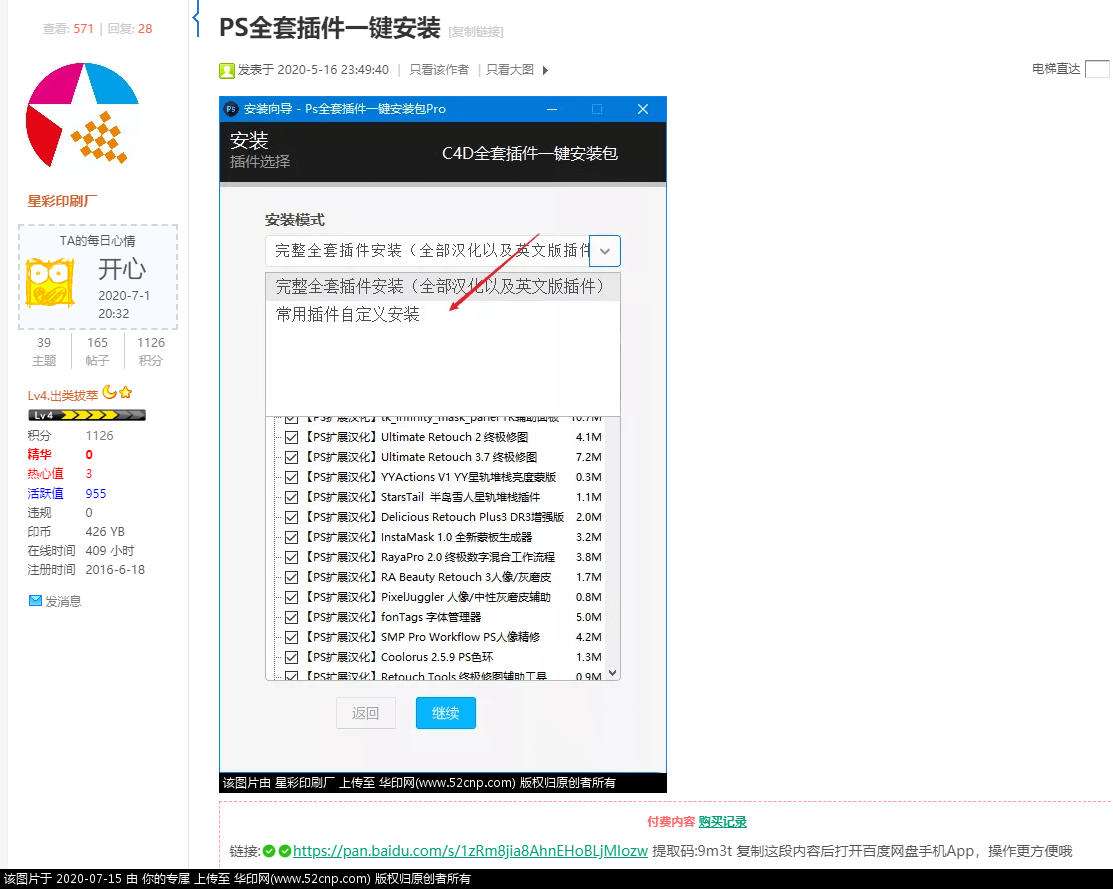Click the star level icon beside Lv4

click(126, 392)
